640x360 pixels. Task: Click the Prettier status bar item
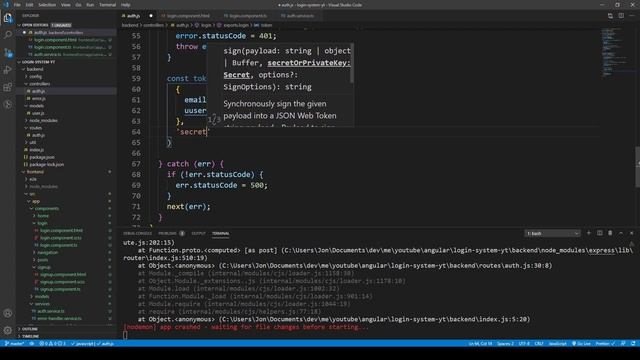click(605, 344)
